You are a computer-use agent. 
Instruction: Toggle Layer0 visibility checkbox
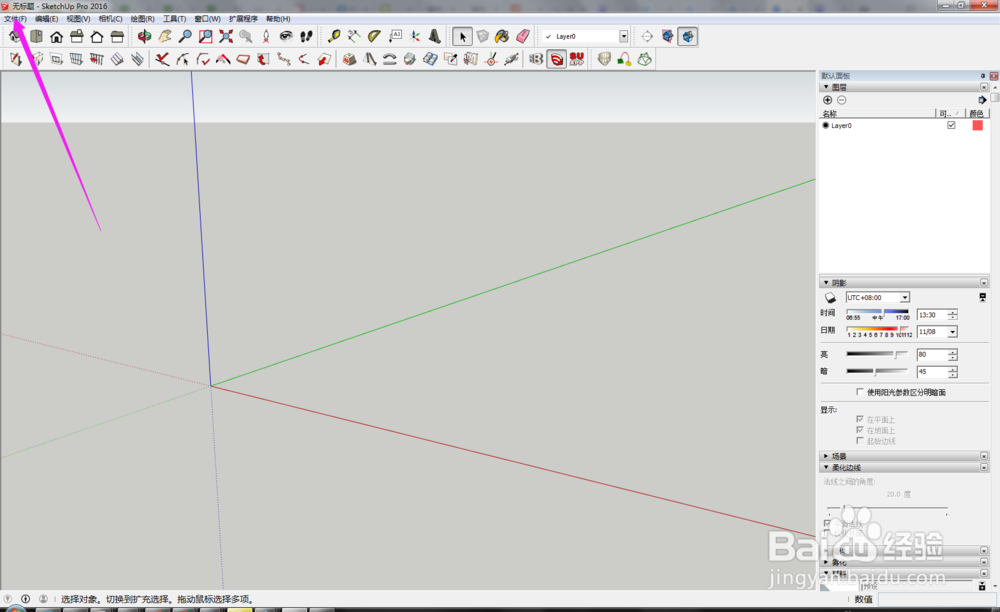[x=951, y=125]
